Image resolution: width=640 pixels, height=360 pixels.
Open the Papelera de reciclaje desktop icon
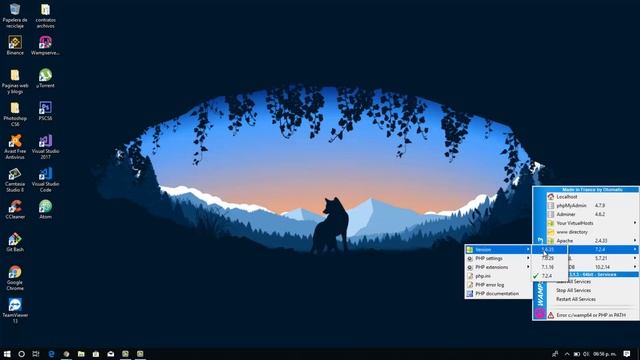[15, 16]
